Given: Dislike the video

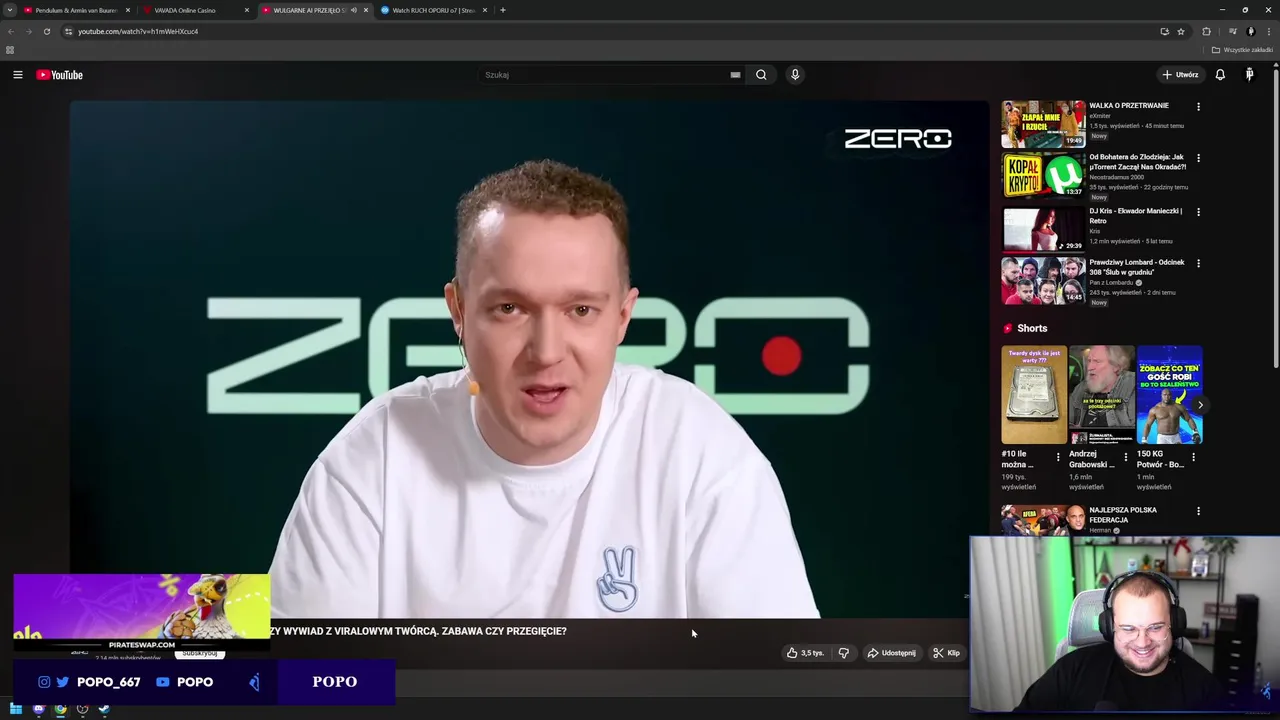Looking at the screenshot, I should click(844, 653).
